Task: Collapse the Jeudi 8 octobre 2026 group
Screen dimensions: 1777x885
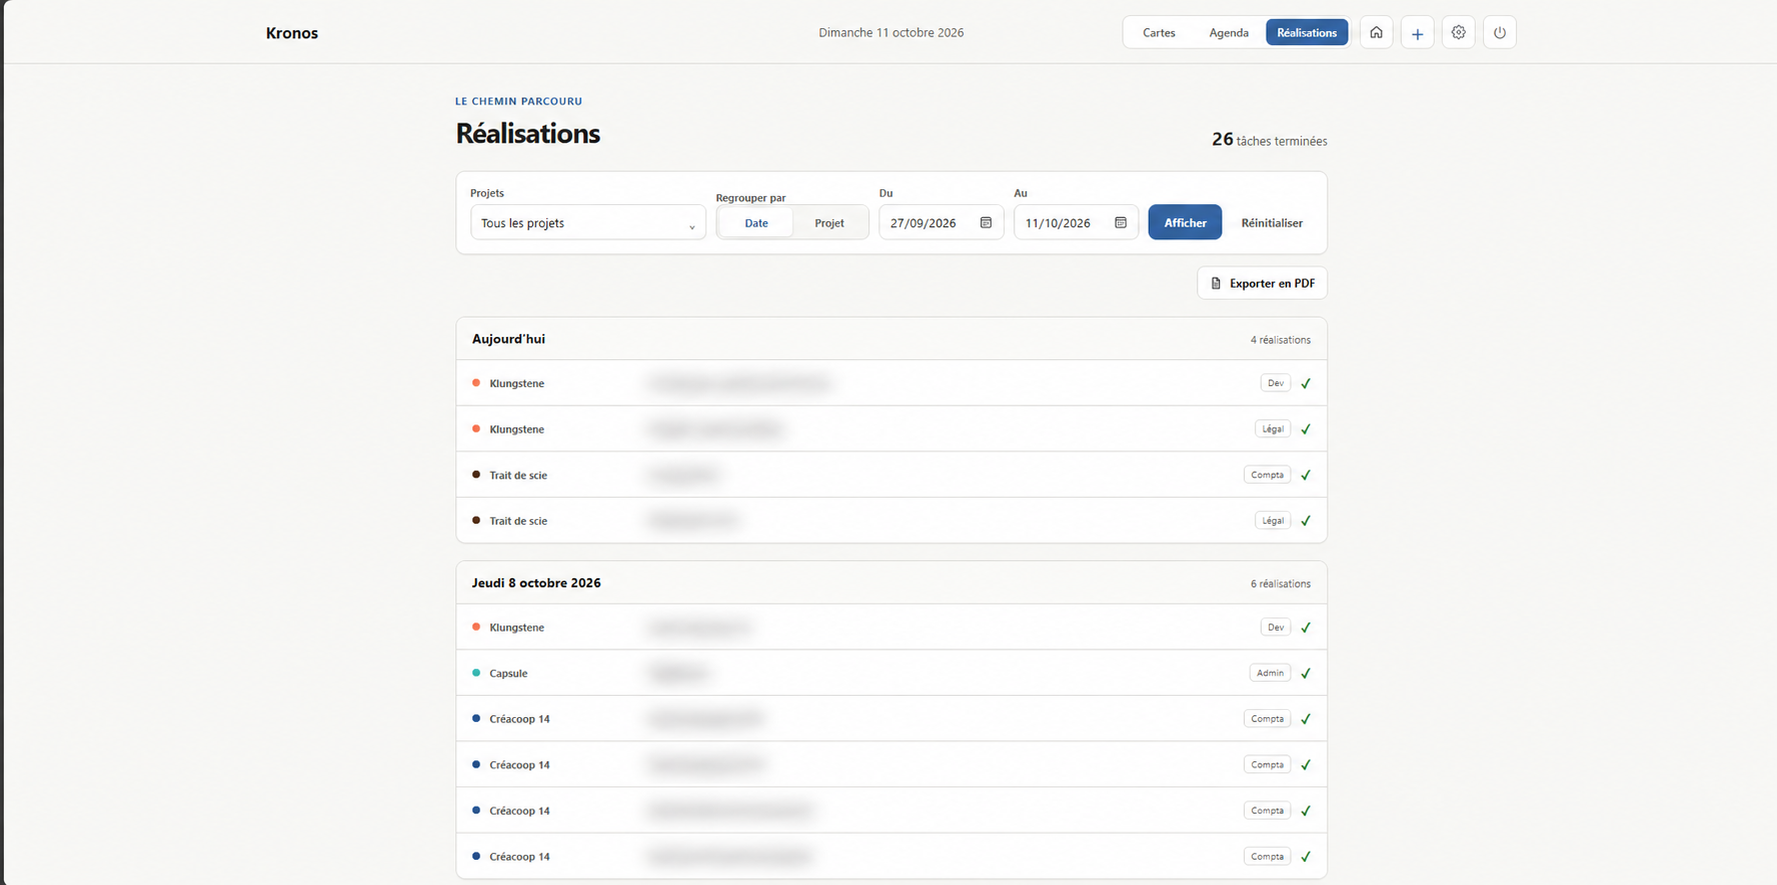Action: pos(891,583)
